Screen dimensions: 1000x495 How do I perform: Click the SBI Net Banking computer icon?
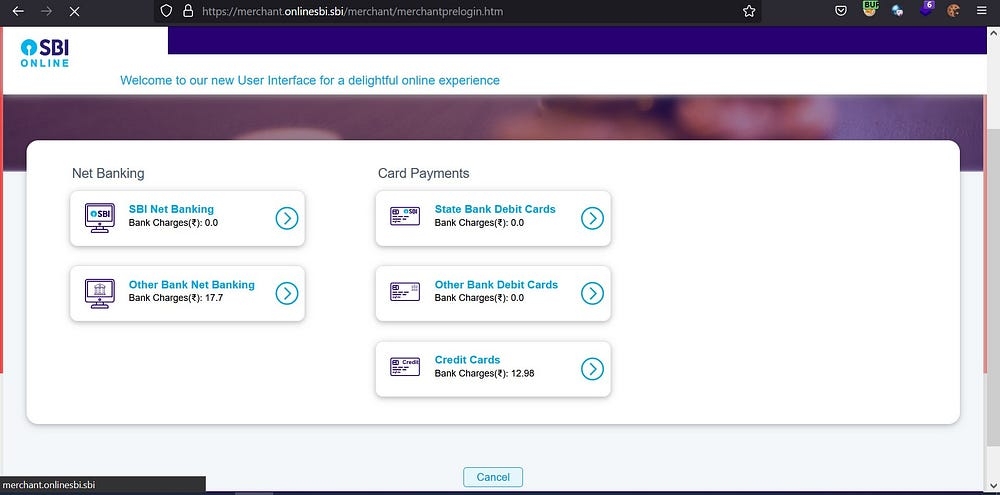point(99,217)
